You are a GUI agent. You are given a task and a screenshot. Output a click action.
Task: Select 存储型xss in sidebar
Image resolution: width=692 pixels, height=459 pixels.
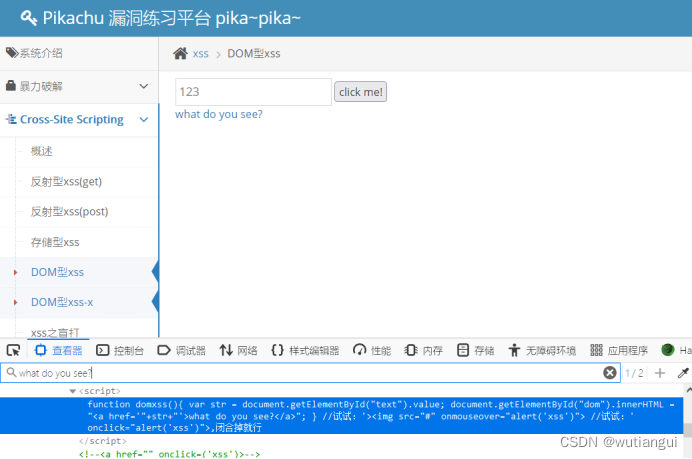pyautogui.click(x=55, y=242)
